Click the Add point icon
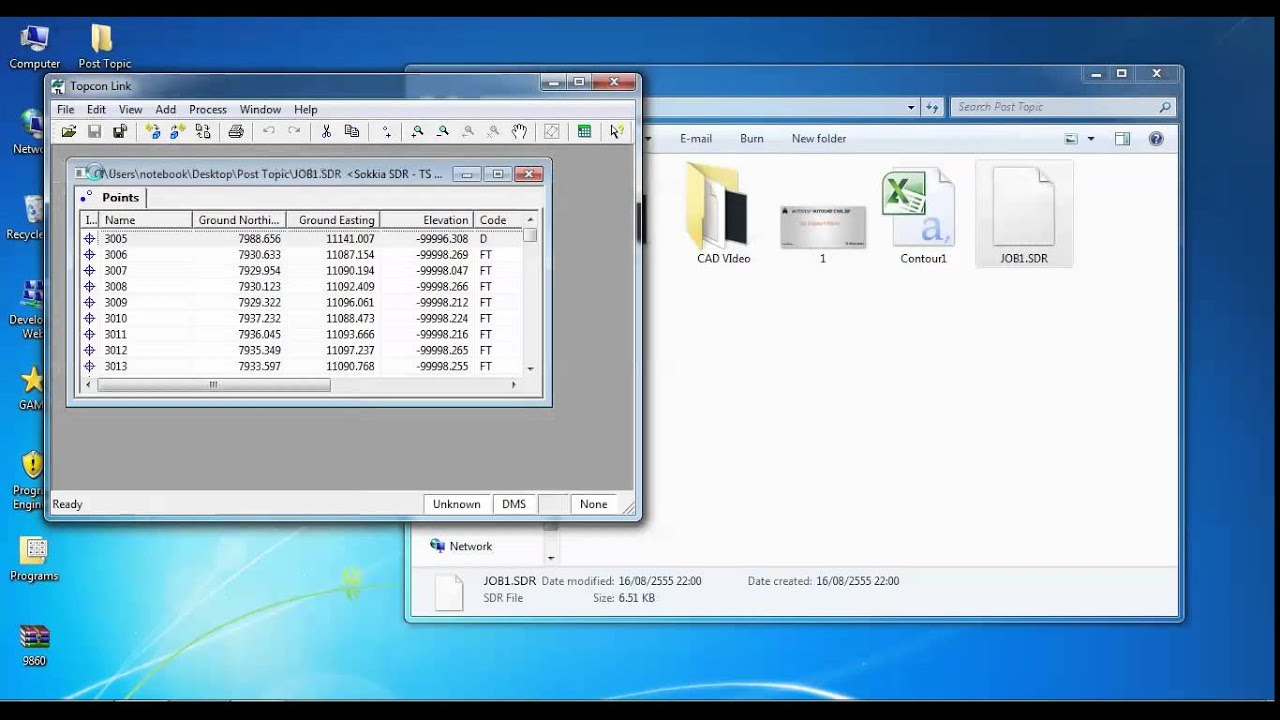The width and height of the screenshot is (1280, 720). click(386, 131)
